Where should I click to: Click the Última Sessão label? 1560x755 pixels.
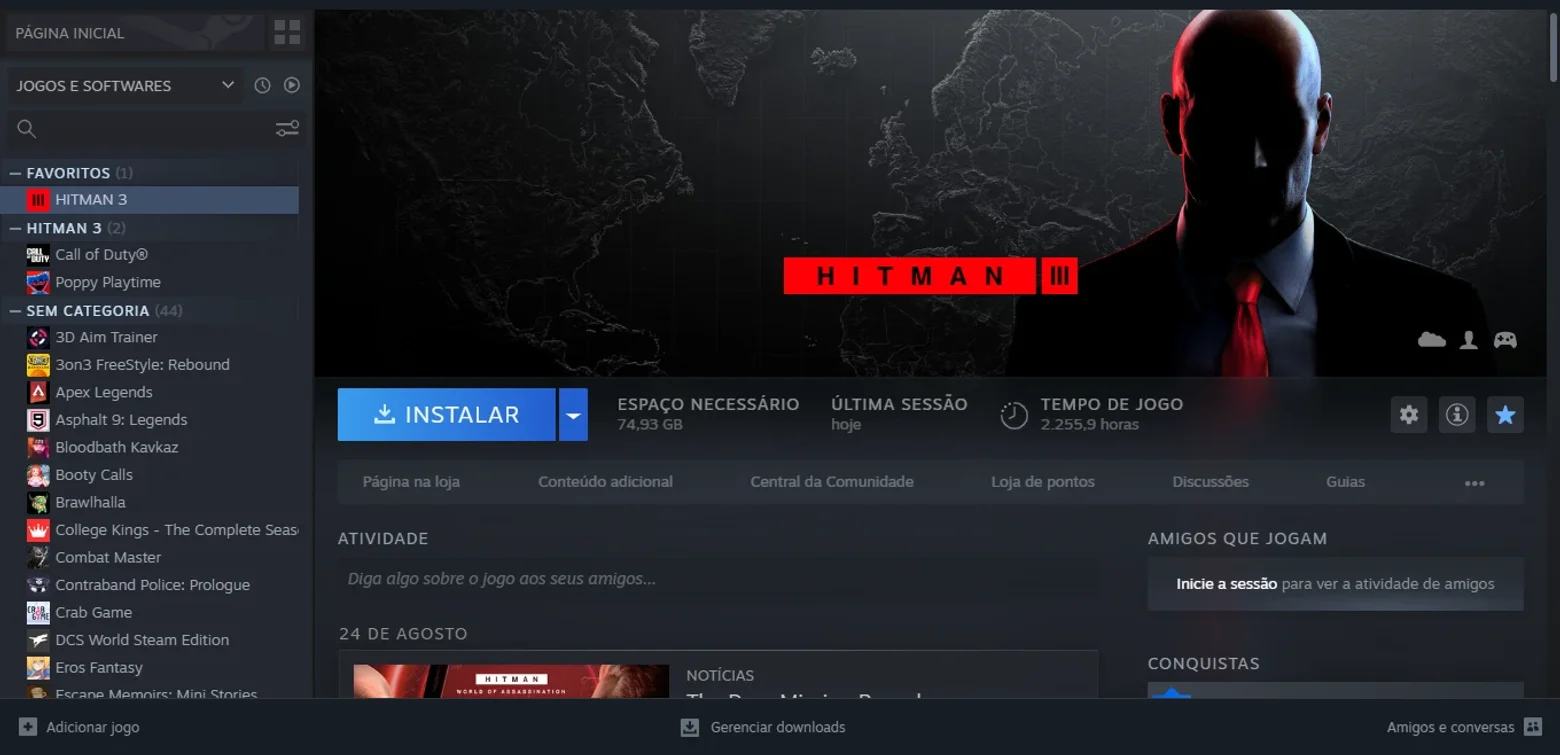tap(899, 404)
